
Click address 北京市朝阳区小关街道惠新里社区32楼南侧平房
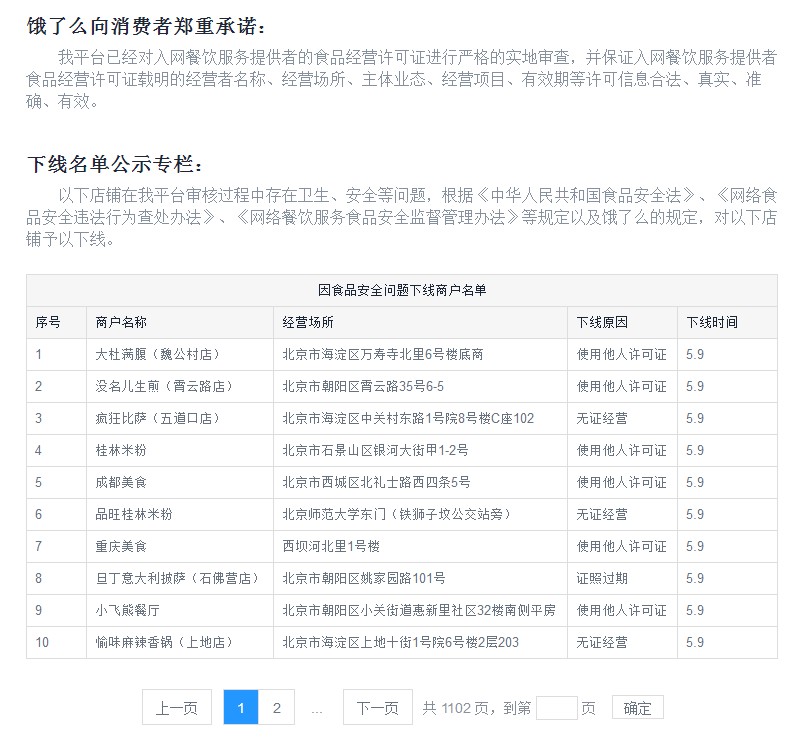click(419, 610)
